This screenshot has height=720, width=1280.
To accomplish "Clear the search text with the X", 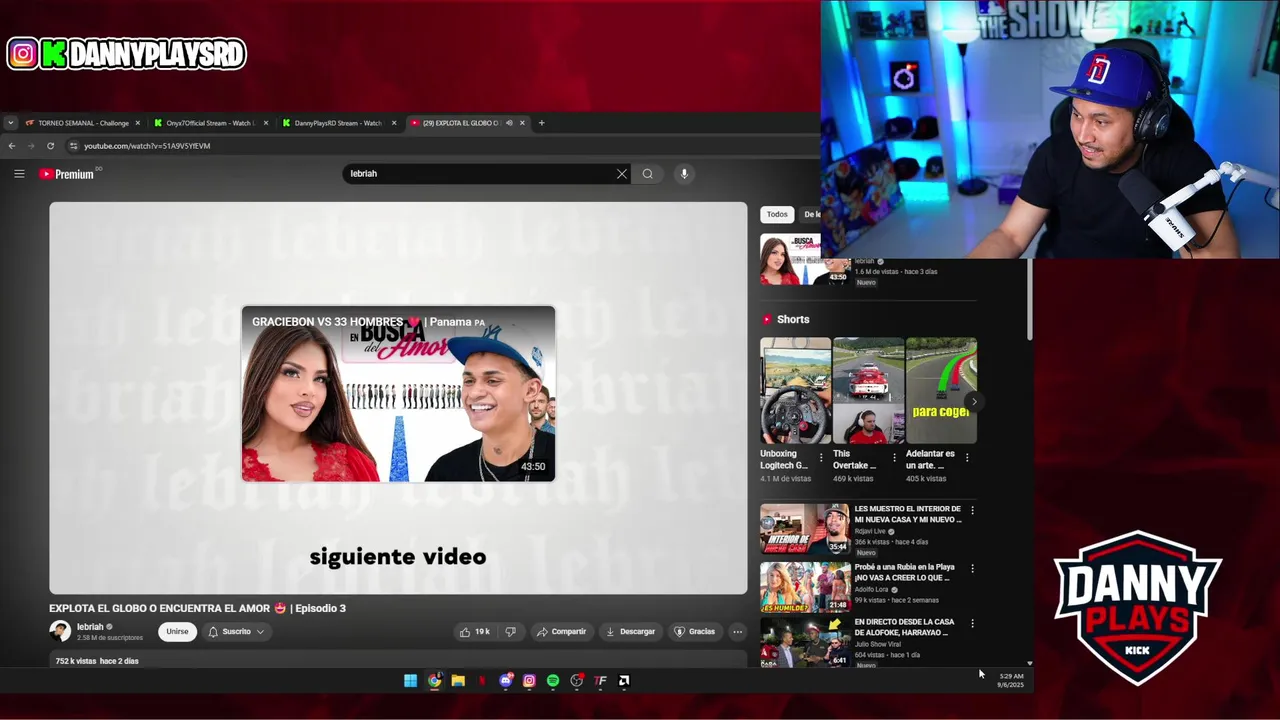I will 622,174.
